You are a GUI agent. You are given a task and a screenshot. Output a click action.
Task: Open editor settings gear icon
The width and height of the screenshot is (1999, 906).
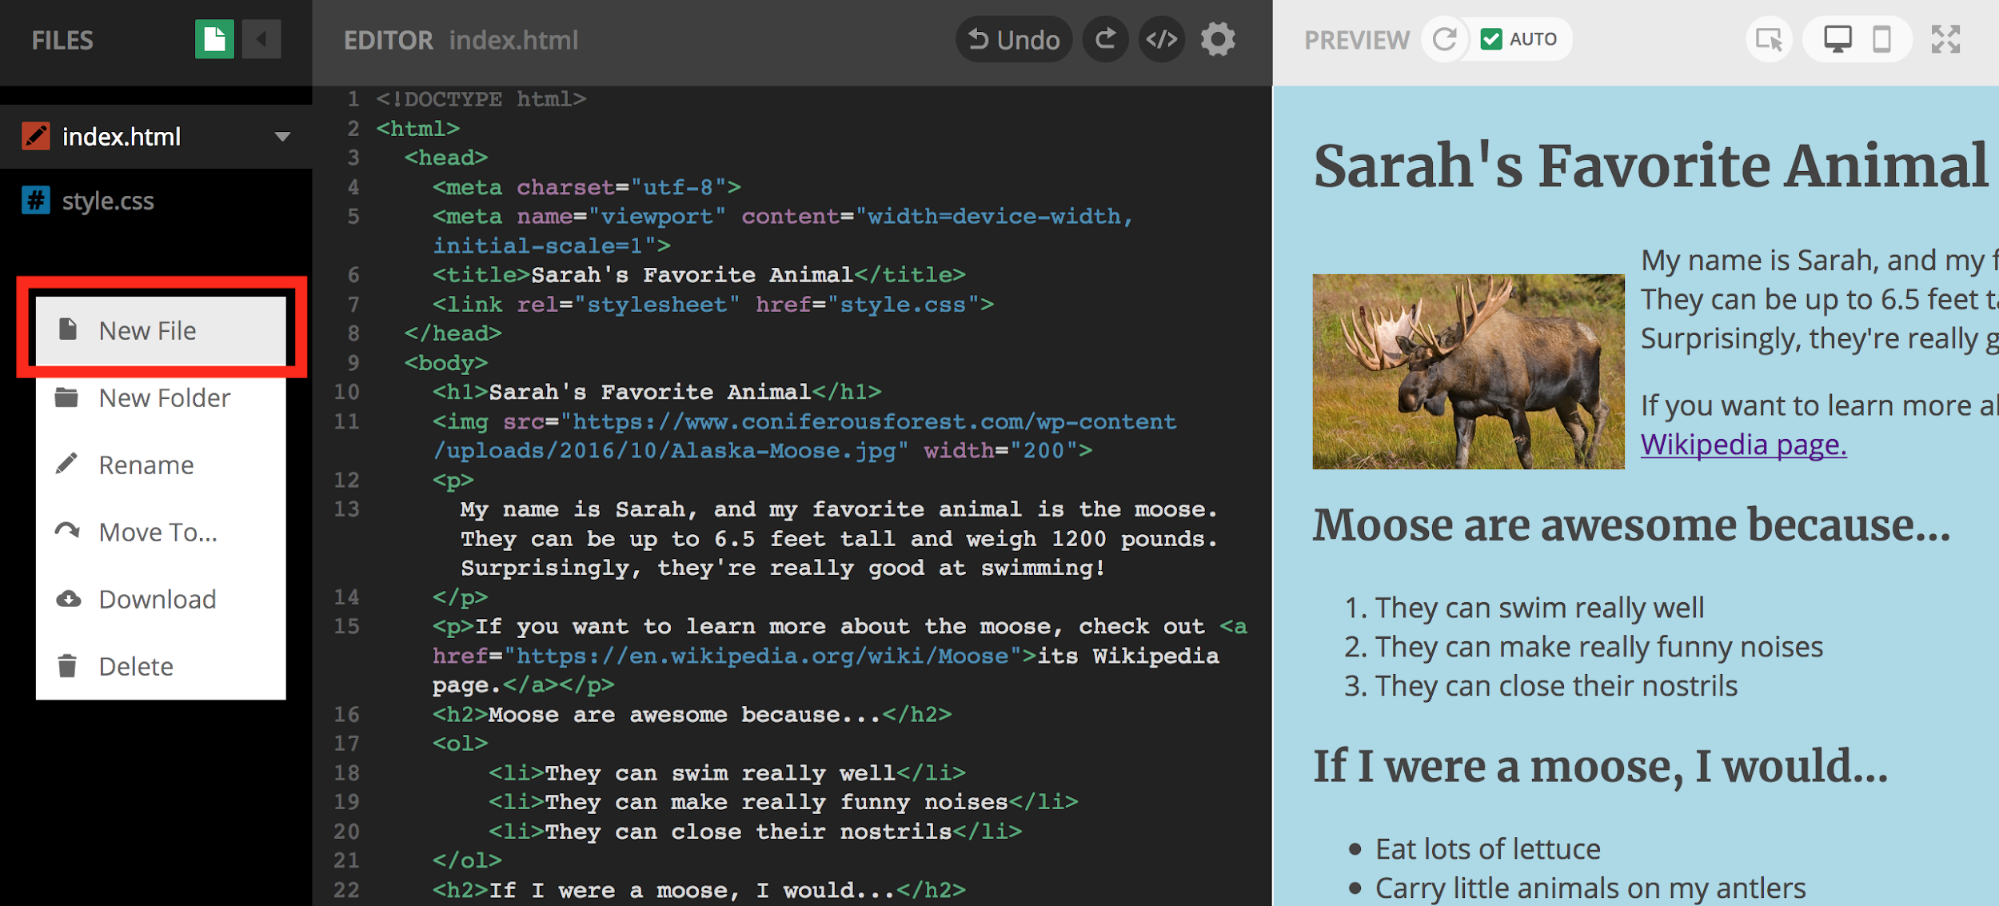1218,40
